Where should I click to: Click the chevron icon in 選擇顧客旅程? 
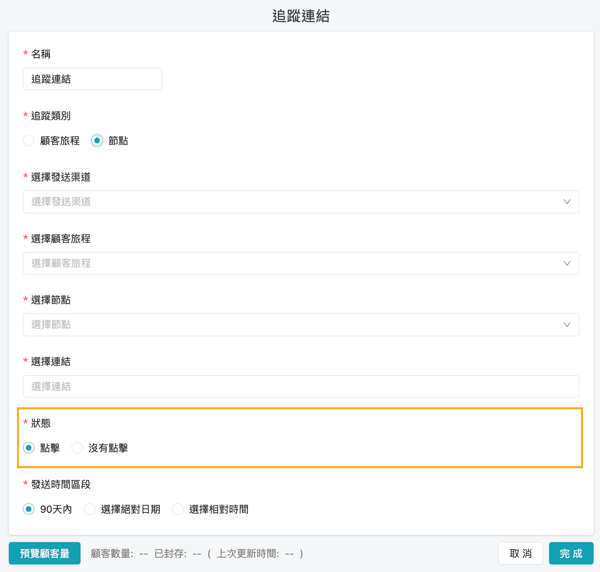(x=566, y=264)
